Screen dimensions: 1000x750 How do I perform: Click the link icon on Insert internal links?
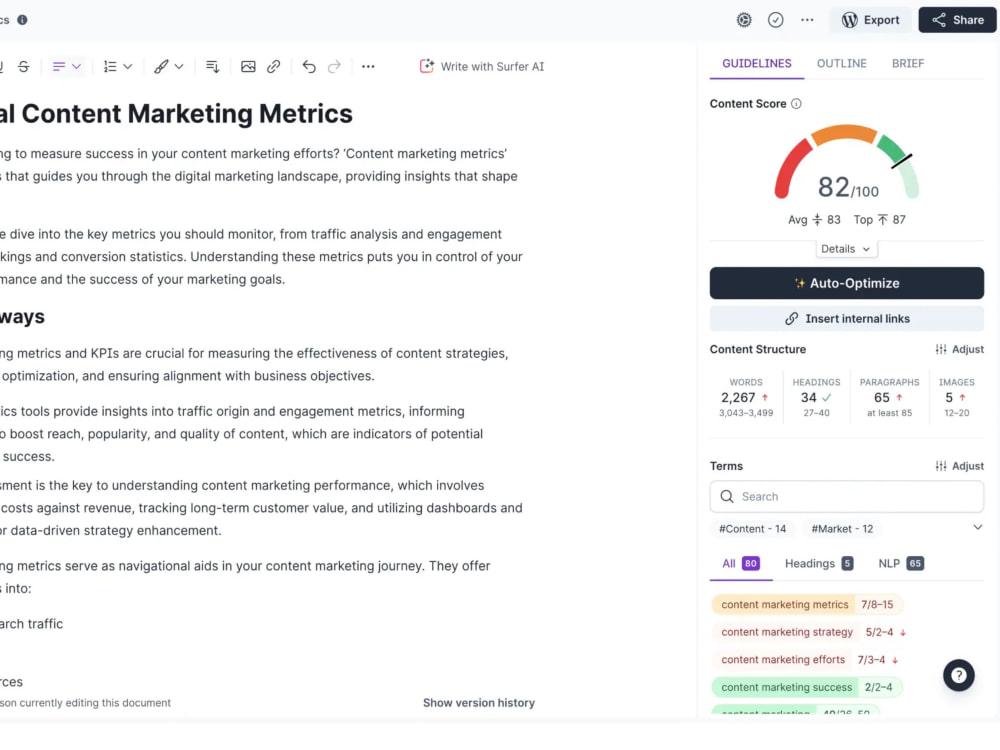[791, 318]
